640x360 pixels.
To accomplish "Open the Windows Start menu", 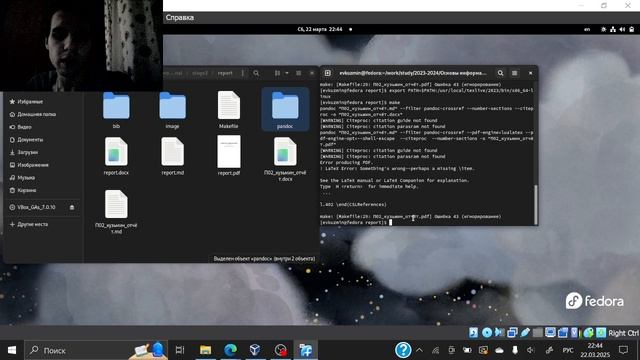I will (x=12, y=350).
